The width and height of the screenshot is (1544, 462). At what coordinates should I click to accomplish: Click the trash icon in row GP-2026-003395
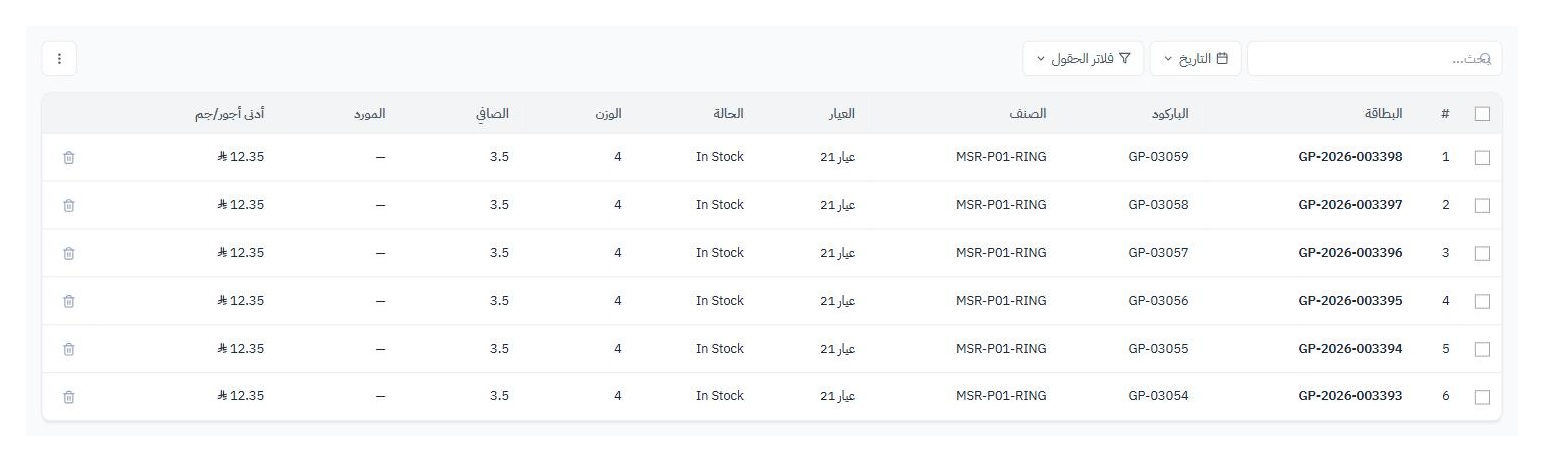69,301
